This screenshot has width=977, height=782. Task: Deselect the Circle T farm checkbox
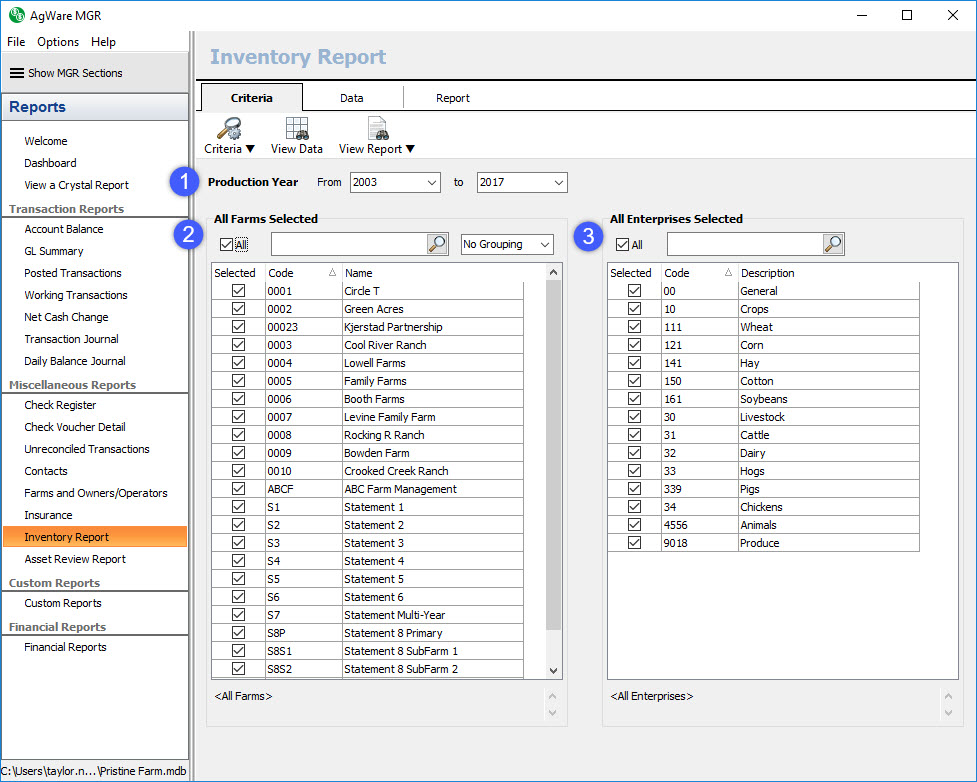coord(238,291)
